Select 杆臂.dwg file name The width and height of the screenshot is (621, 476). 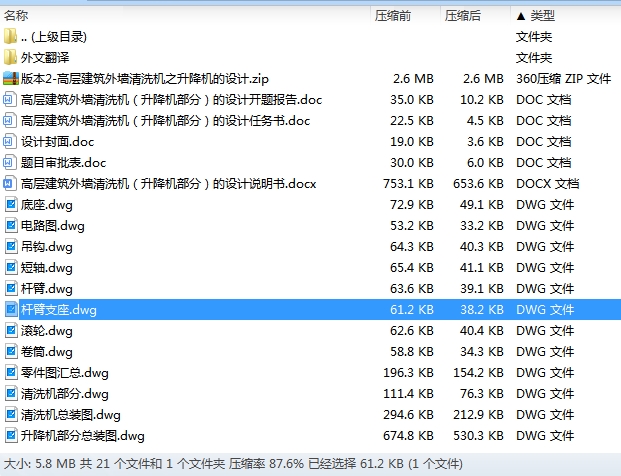point(47,288)
